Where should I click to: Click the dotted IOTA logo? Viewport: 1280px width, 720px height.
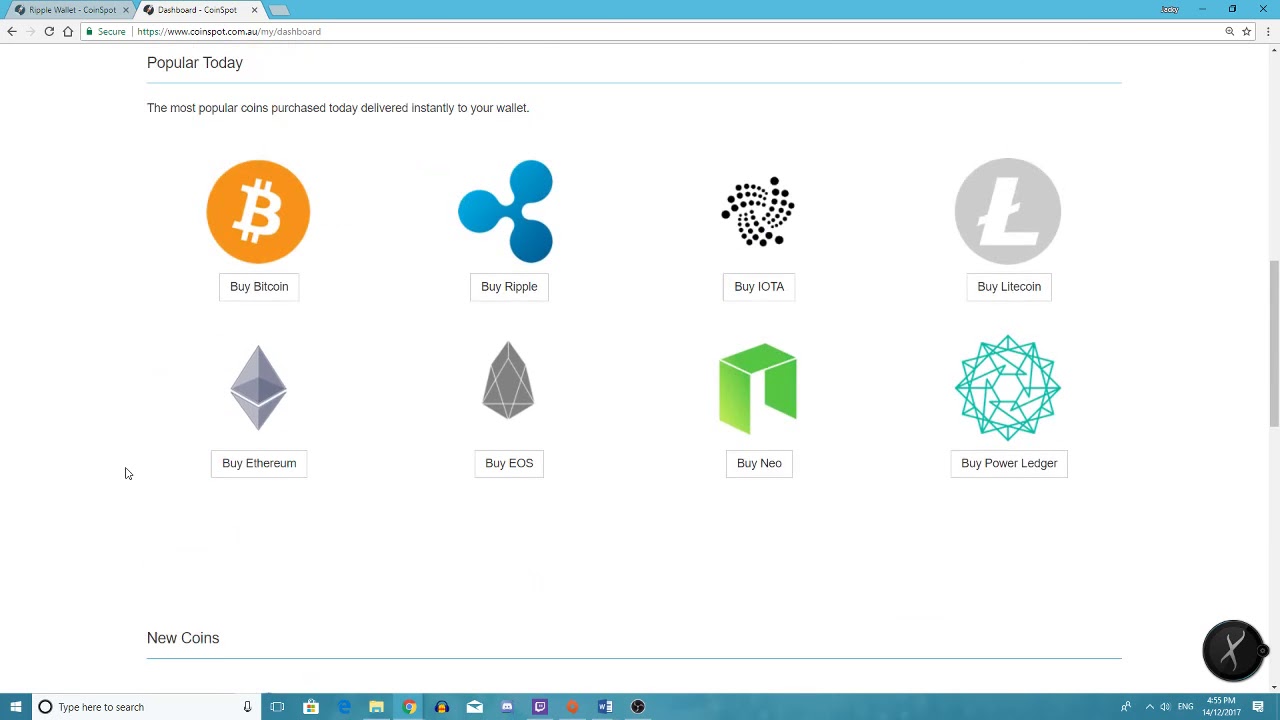pyautogui.click(x=758, y=211)
